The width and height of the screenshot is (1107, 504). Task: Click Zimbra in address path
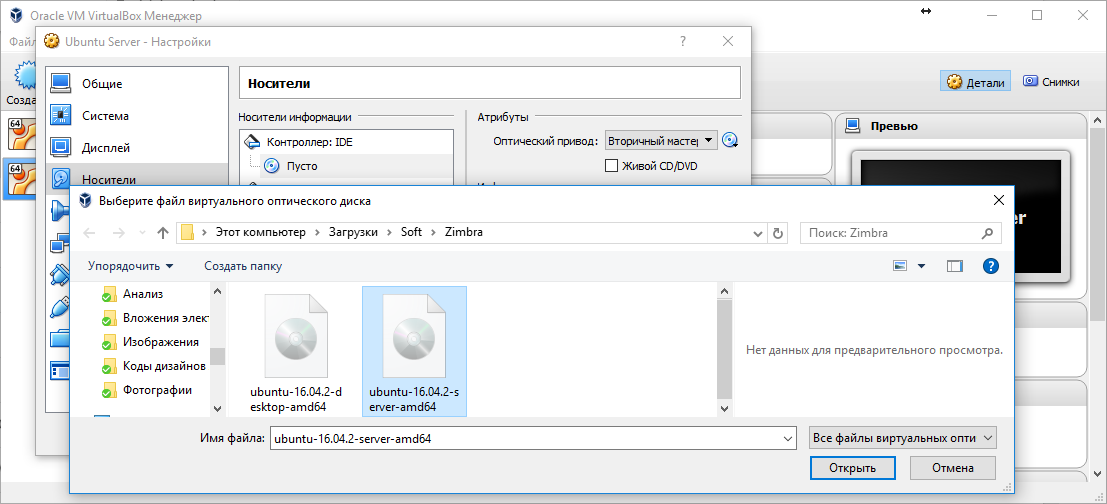464,232
